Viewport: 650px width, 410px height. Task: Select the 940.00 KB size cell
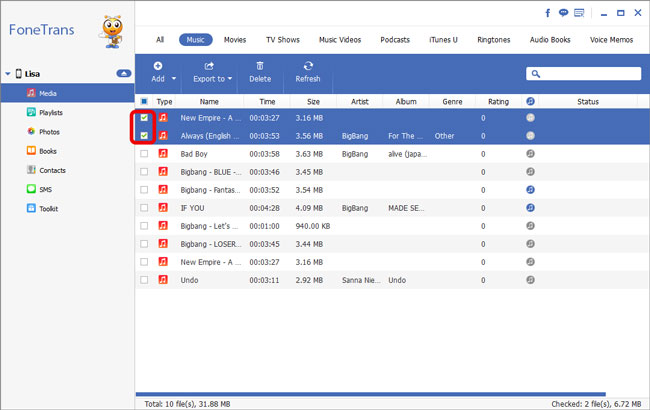click(x=313, y=226)
